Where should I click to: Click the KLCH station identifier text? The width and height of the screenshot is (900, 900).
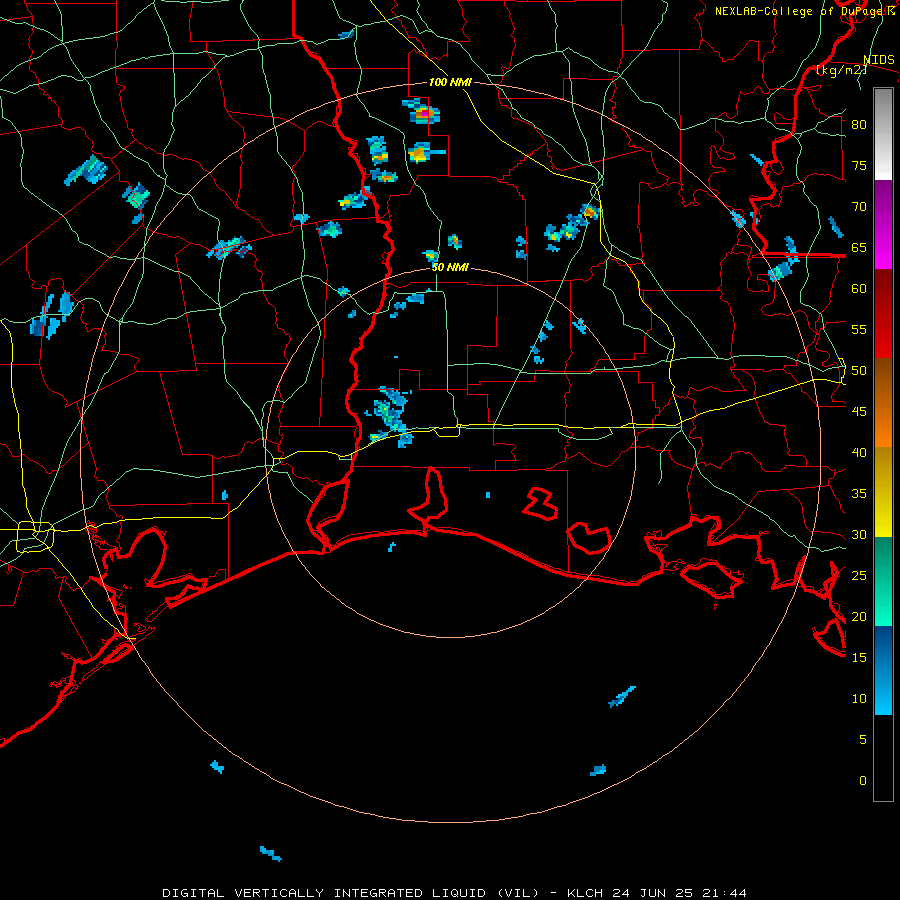tap(584, 893)
